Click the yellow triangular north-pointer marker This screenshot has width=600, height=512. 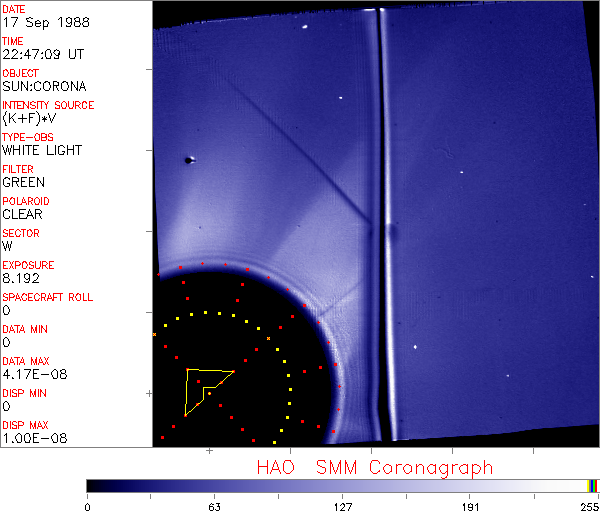pos(204,388)
